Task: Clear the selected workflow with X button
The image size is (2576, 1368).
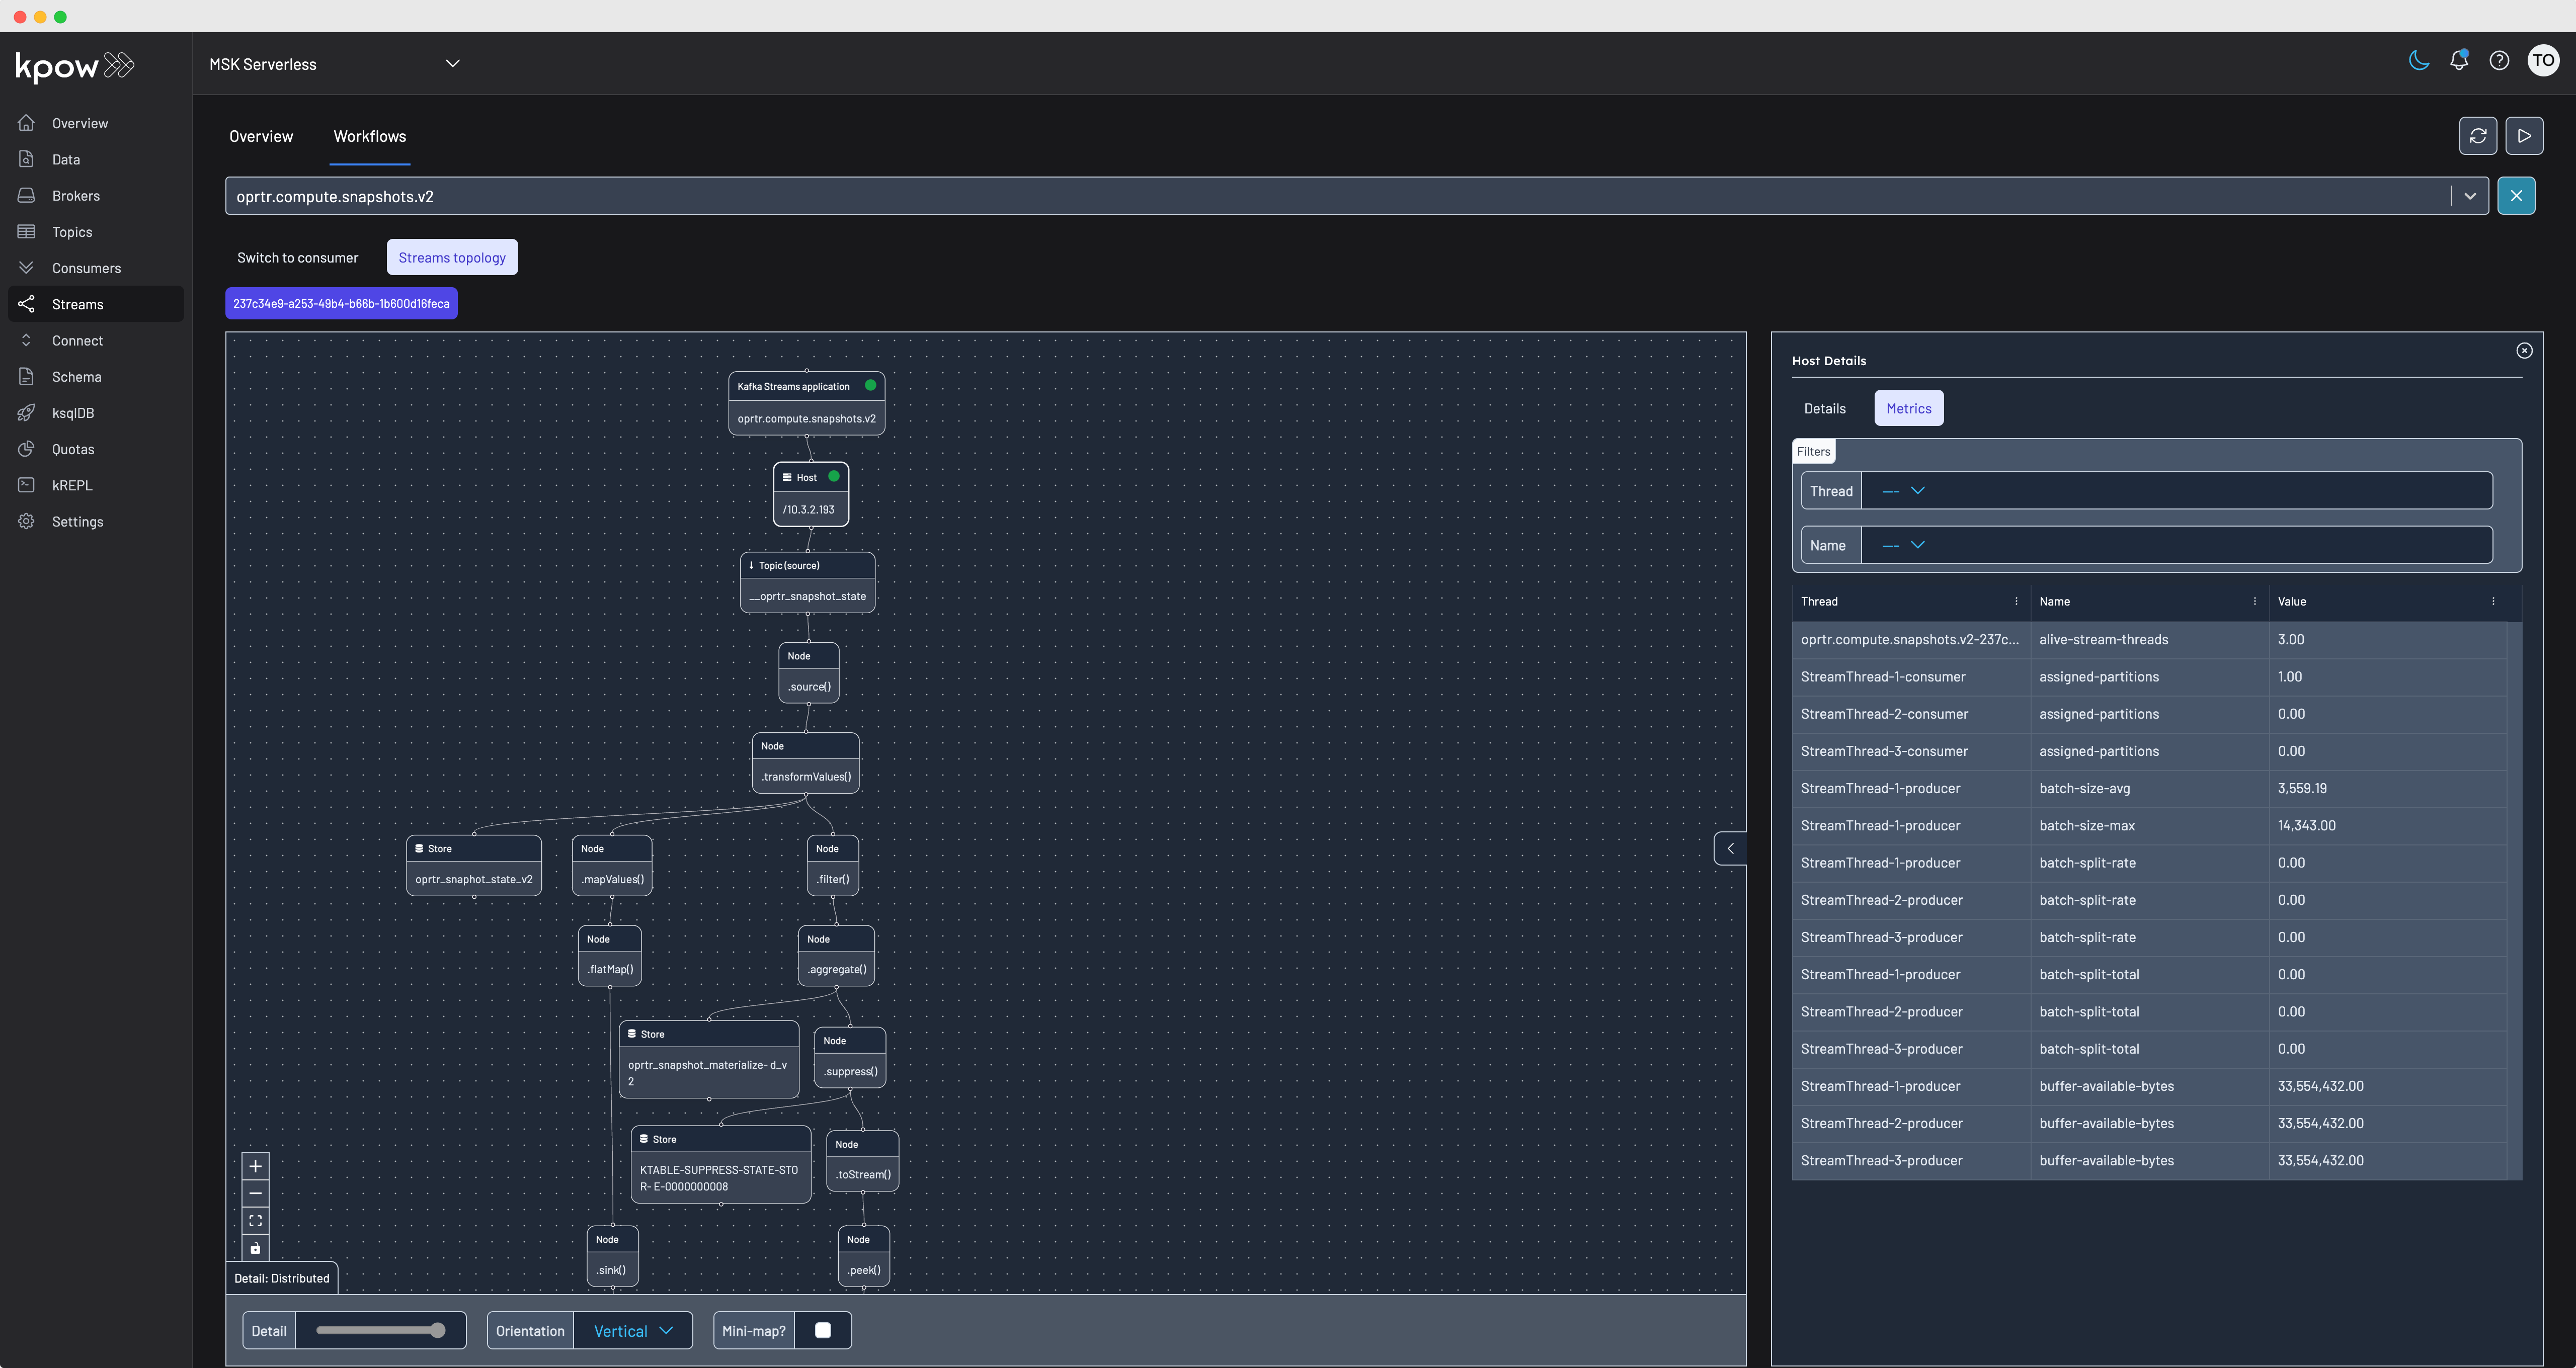Action: pyautogui.click(x=2515, y=196)
